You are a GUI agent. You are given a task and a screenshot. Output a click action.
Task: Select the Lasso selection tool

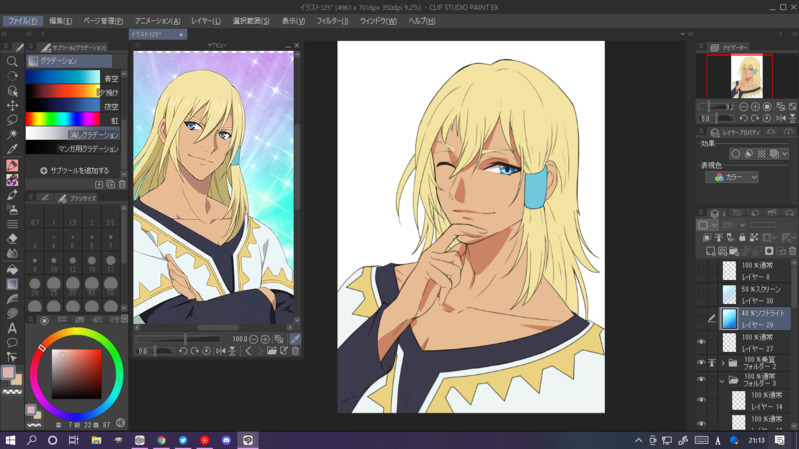pos(12,120)
